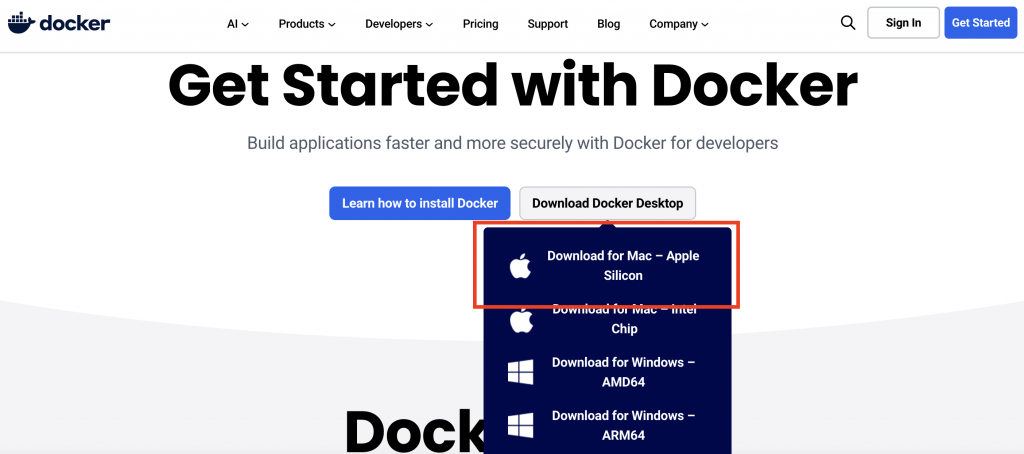The image size is (1024, 454).
Task: Expand the Products menu
Action: click(x=307, y=24)
